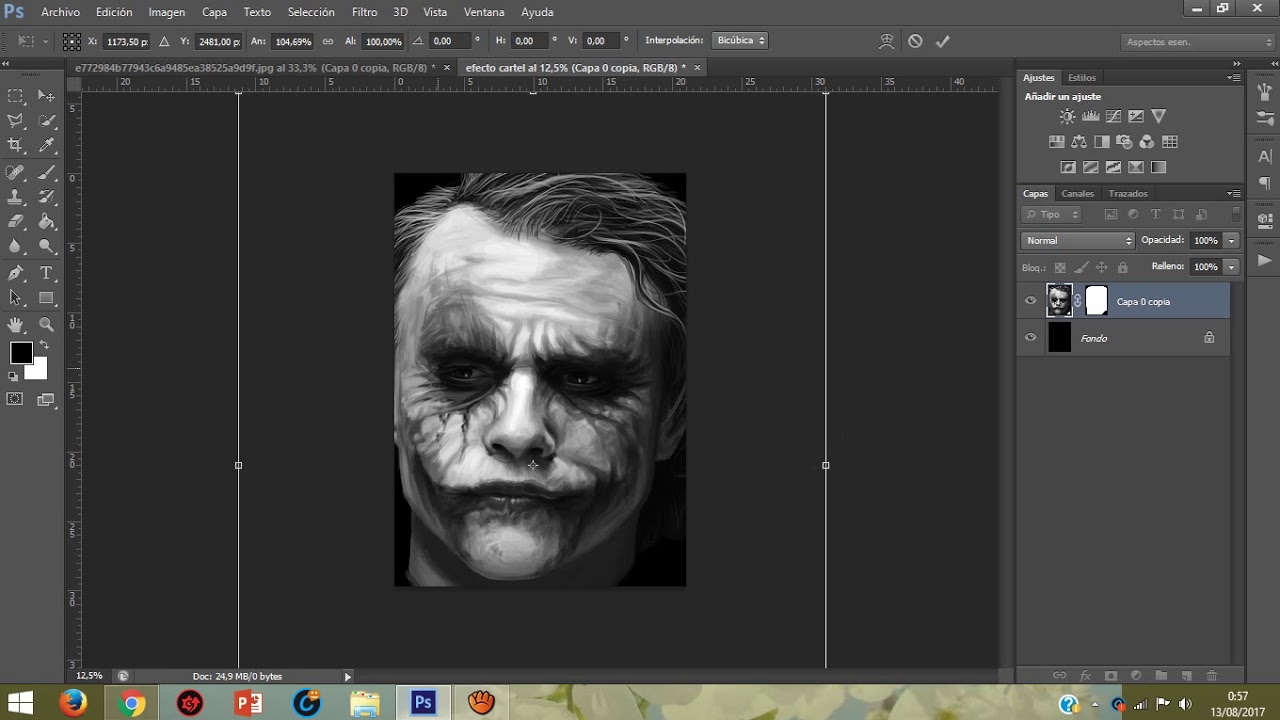
Task: Open Photoshop from the Windows taskbar
Action: tap(423, 703)
